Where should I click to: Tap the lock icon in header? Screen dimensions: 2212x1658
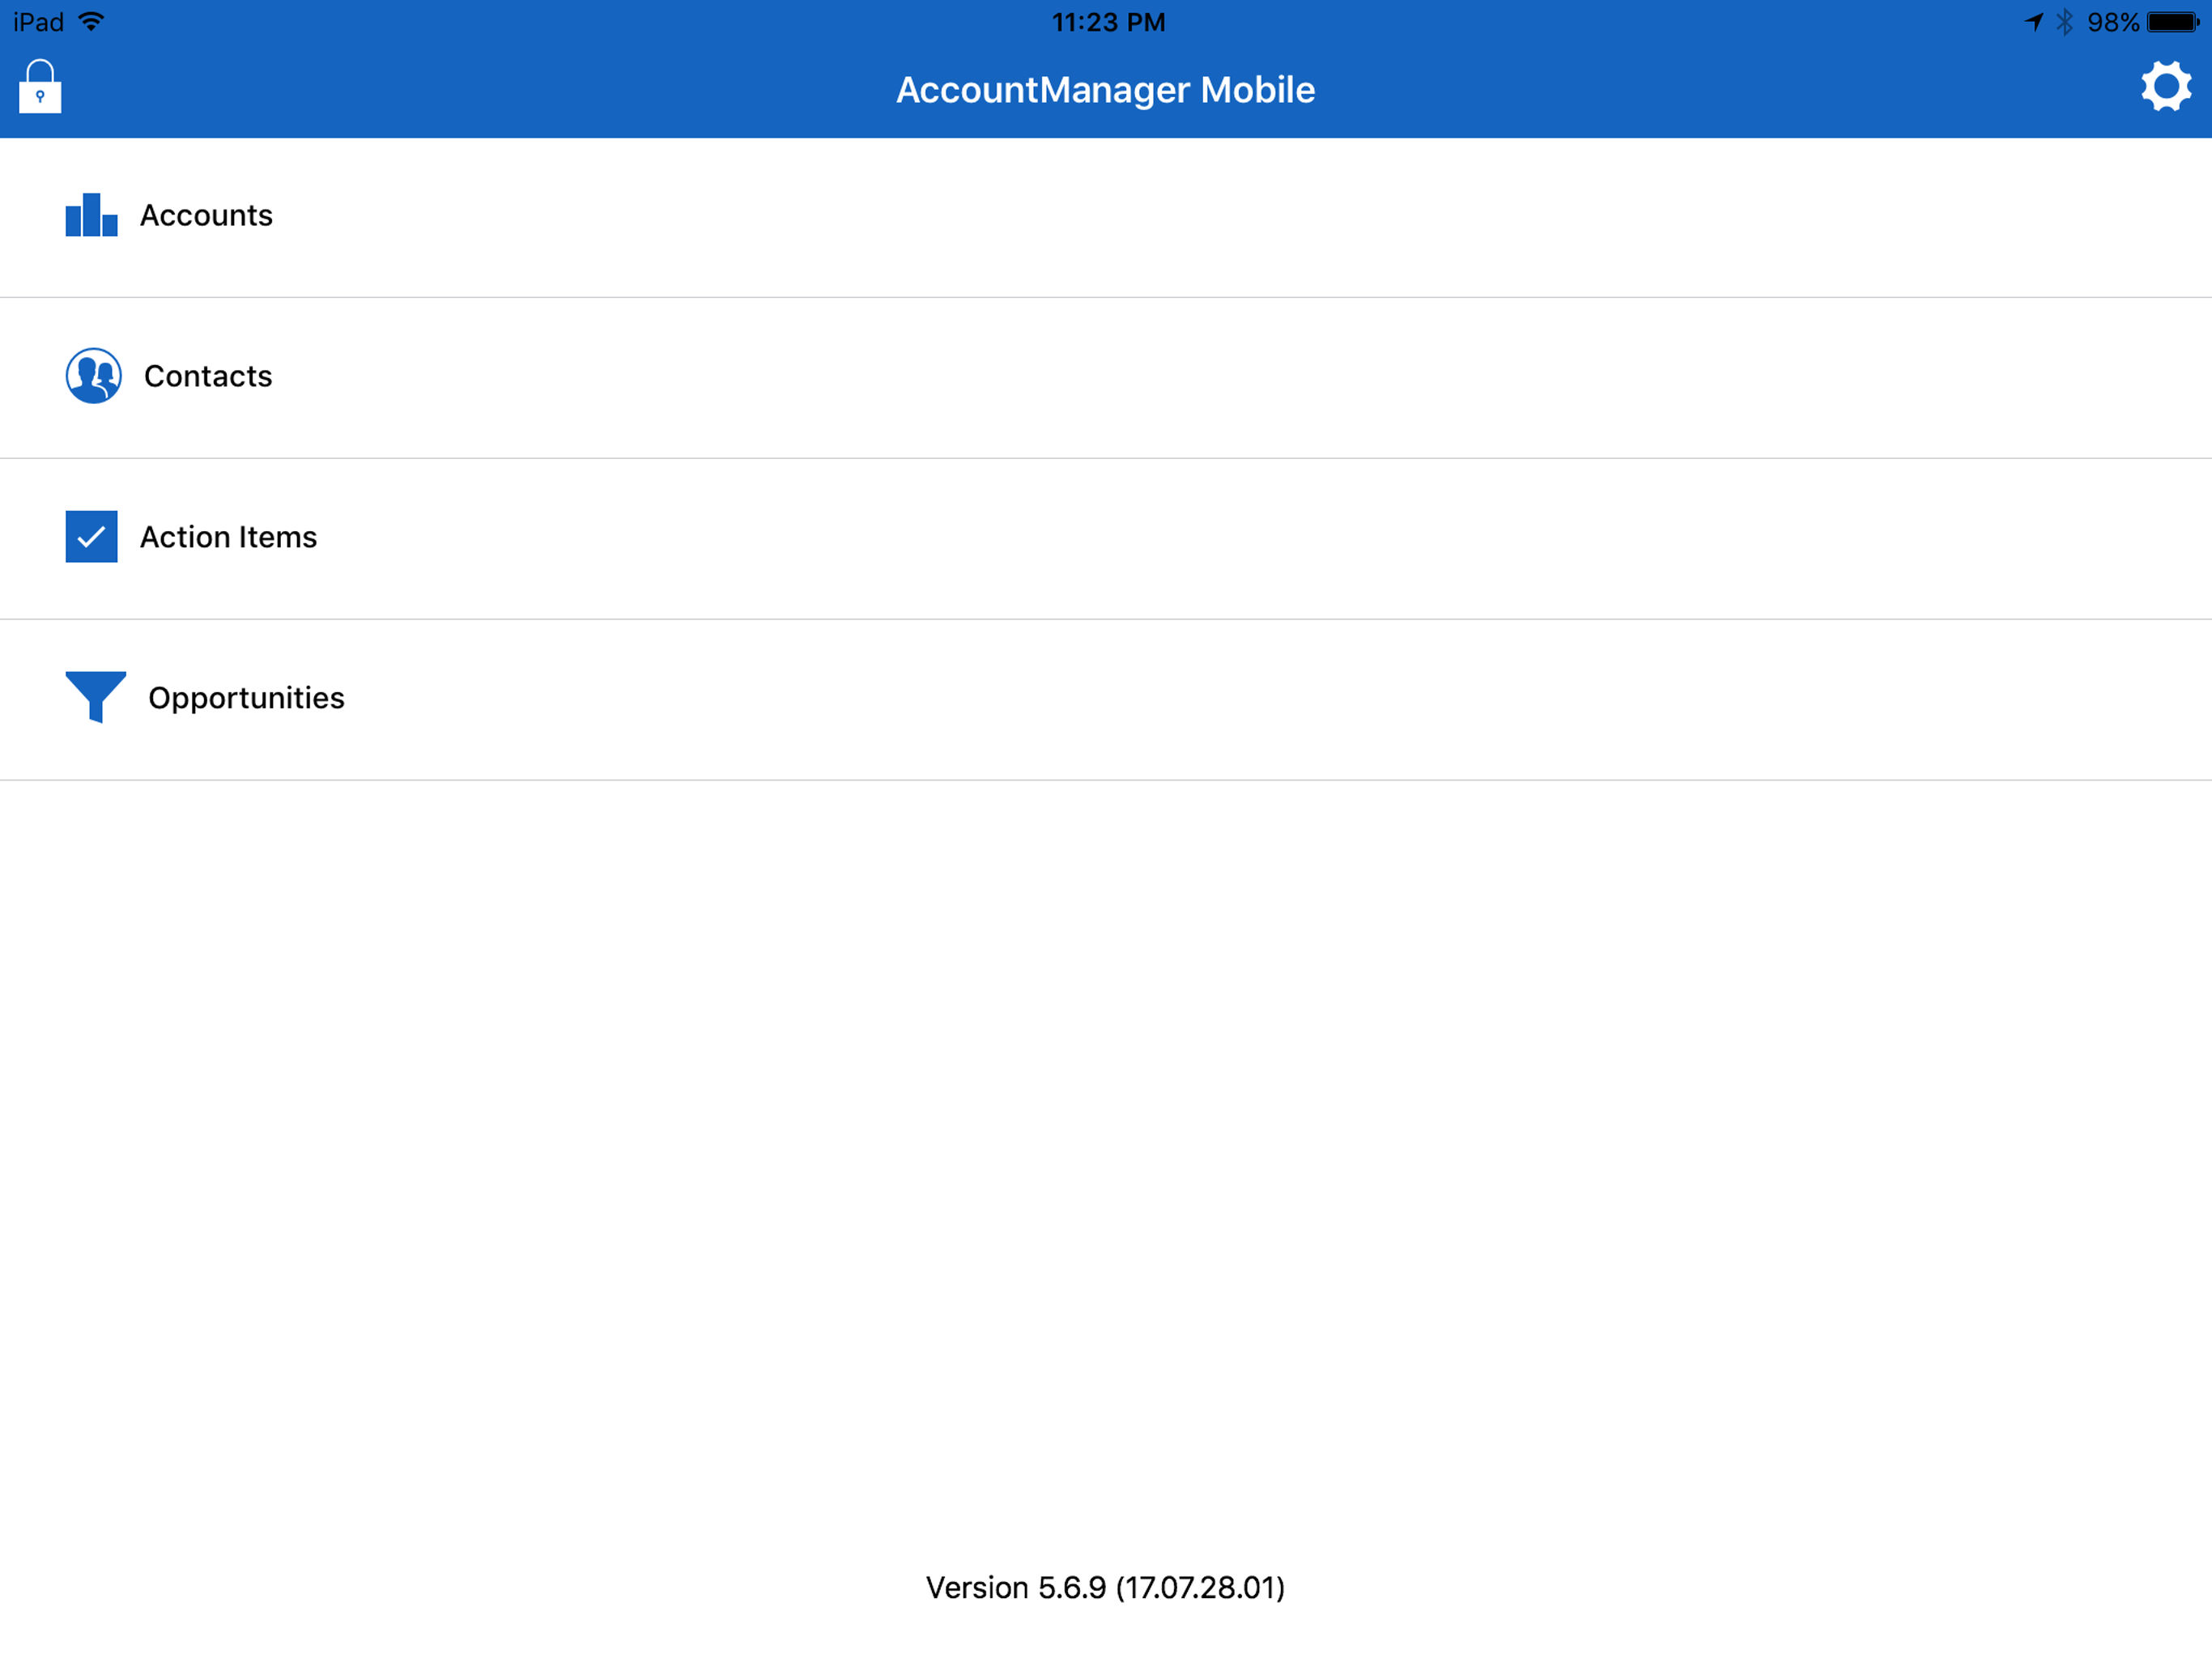pyautogui.click(x=40, y=87)
